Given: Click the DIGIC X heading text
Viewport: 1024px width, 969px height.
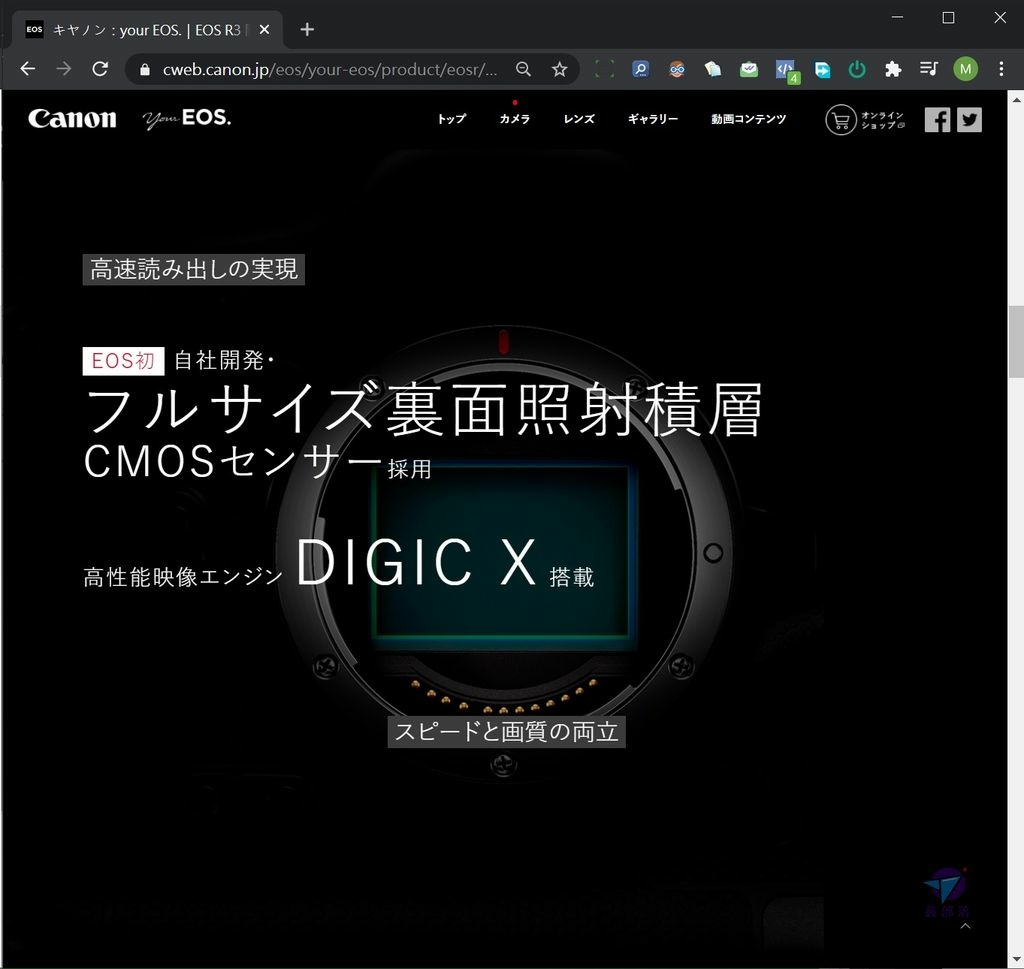Looking at the screenshot, I should tap(417, 562).
